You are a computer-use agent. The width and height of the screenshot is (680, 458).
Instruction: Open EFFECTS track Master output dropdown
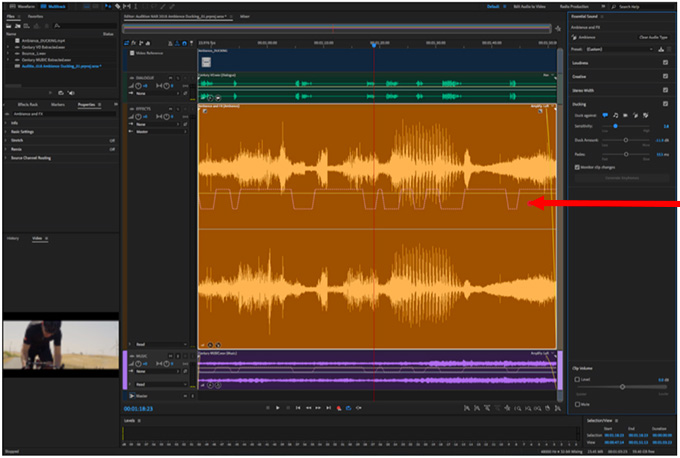pos(161,131)
